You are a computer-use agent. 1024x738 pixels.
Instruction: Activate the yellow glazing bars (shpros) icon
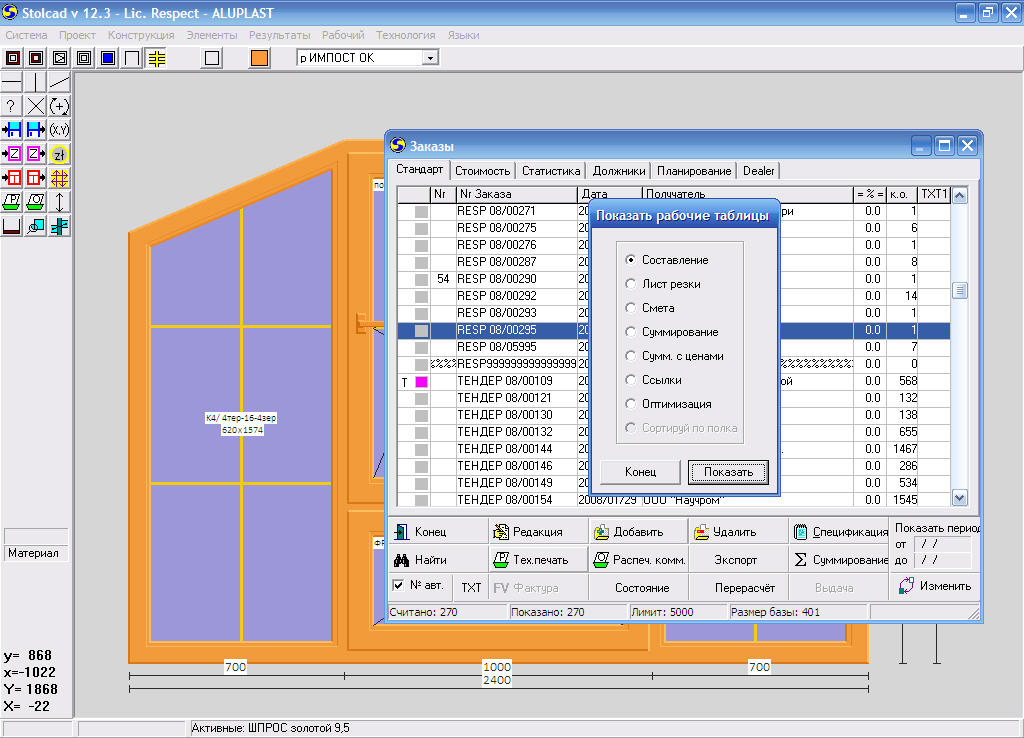click(157, 58)
